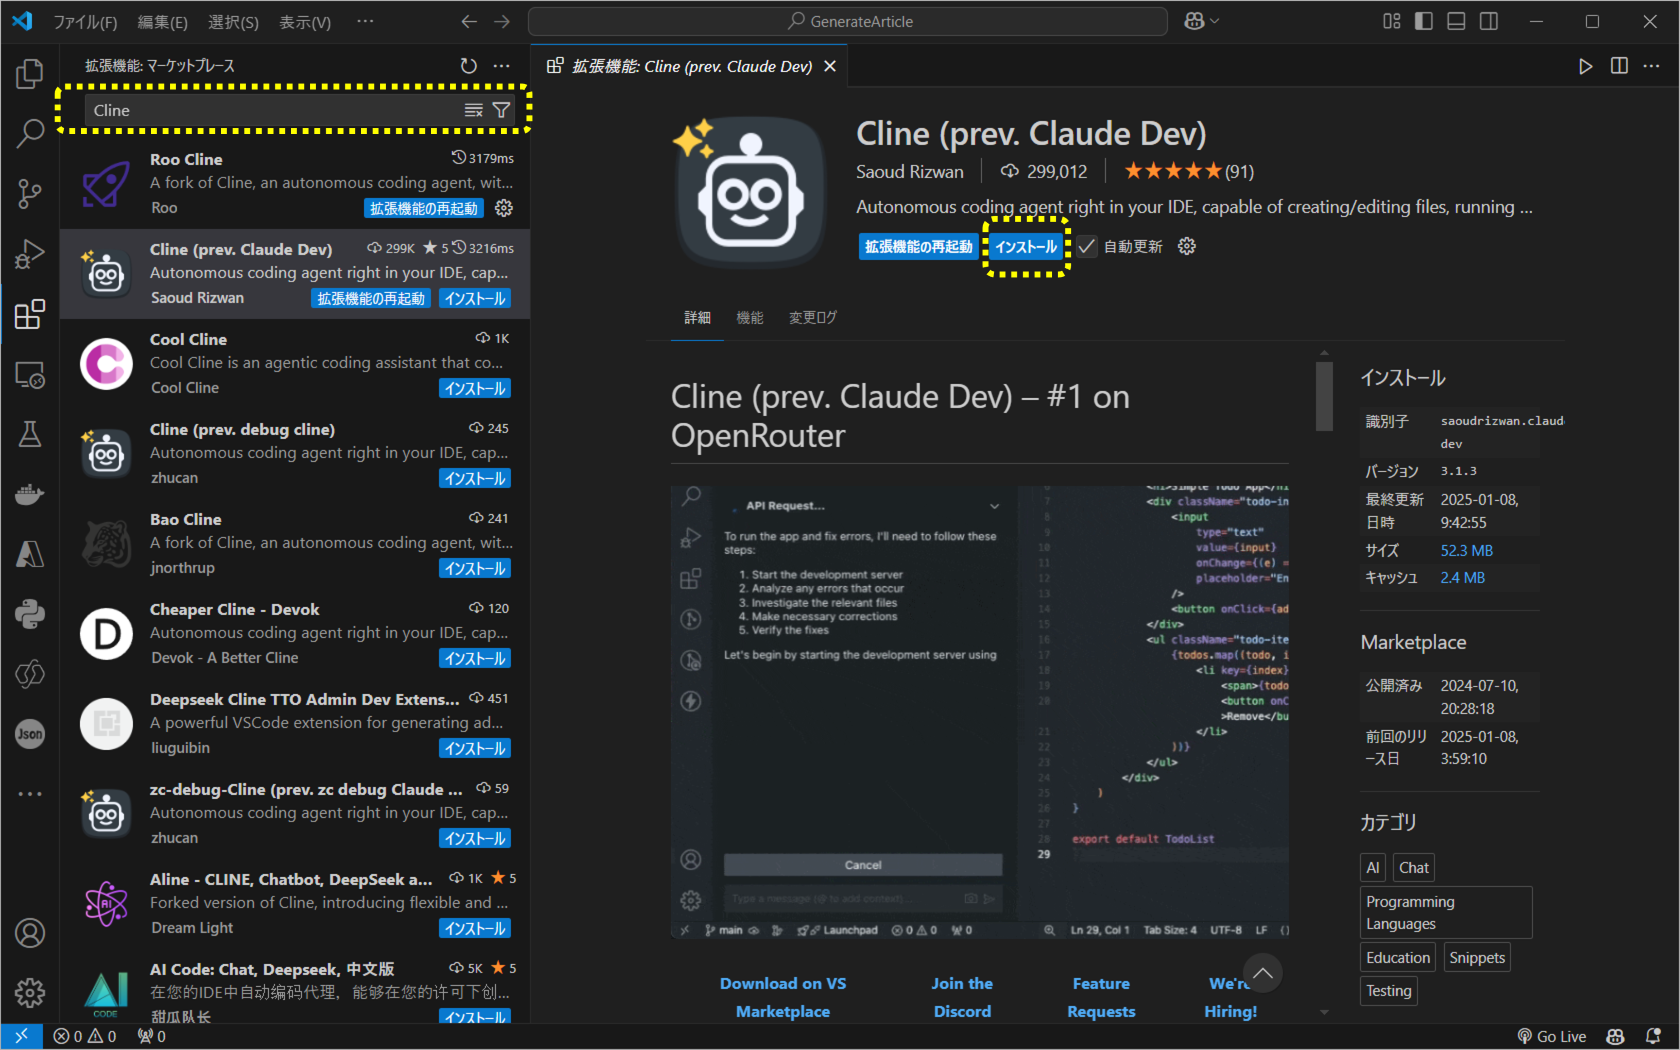Restart extensions for Roo Cline
The height and width of the screenshot is (1050, 1680).
(424, 208)
